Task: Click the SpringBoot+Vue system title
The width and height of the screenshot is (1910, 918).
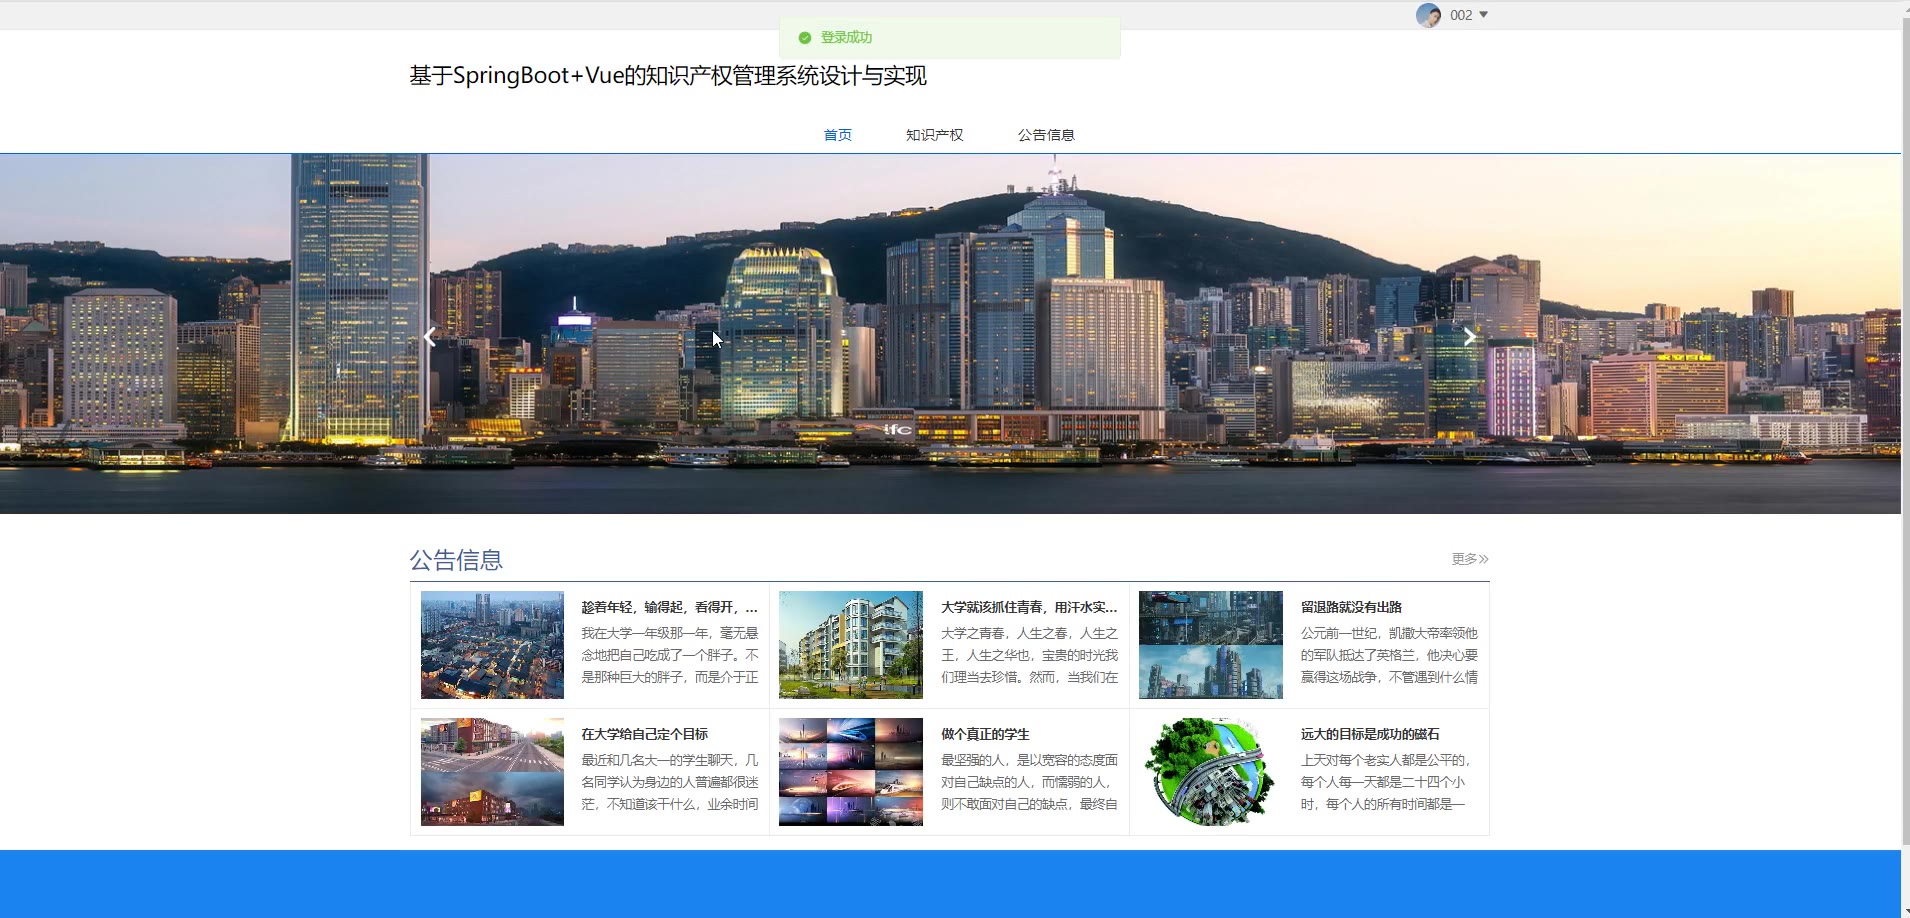Action: [x=668, y=76]
